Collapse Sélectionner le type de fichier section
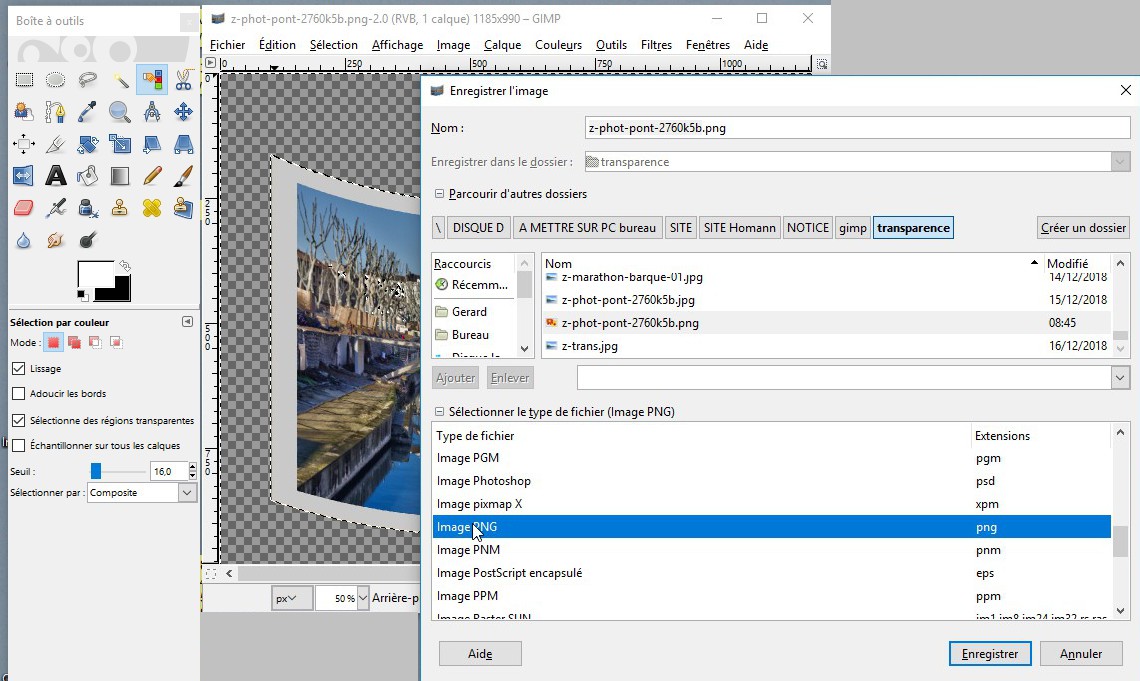The image size is (1140, 681). tap(439, 412)
